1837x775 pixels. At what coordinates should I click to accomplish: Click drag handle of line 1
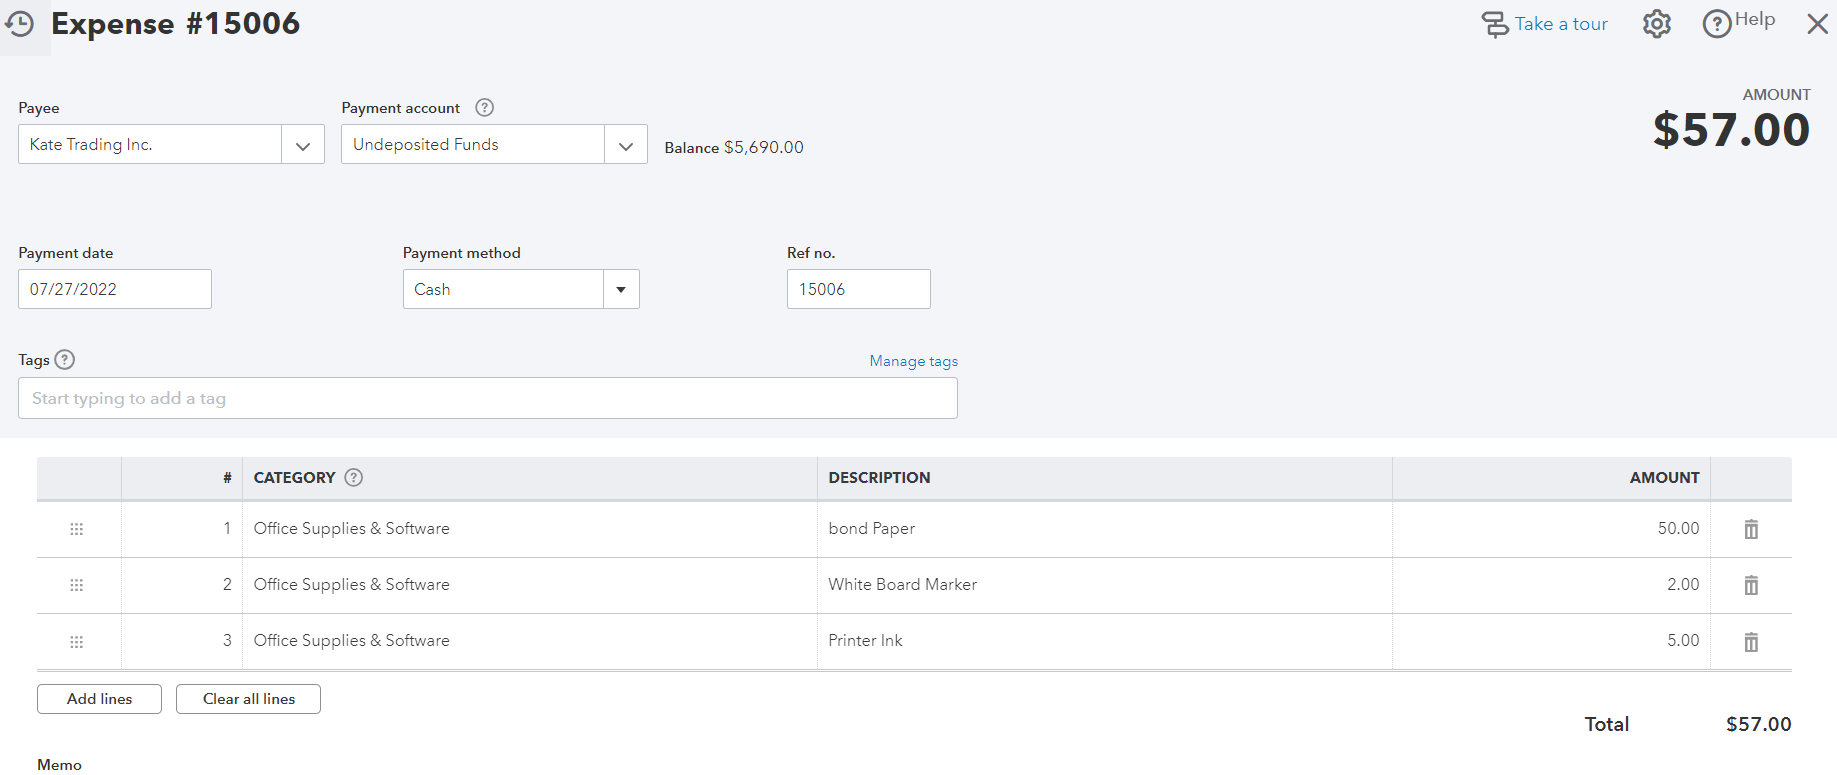(77, 529)
